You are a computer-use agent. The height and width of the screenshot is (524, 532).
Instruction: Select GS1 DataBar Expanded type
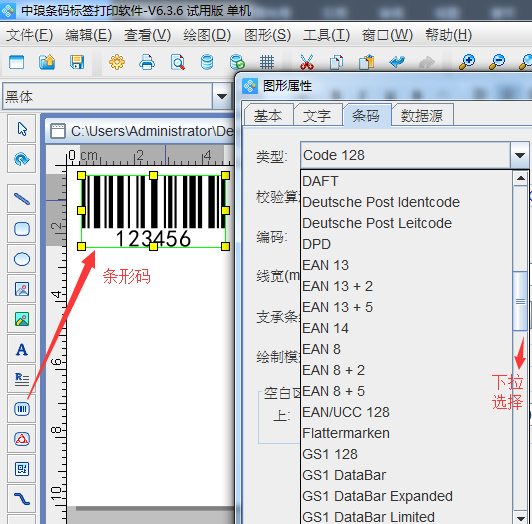[x=407, y=497]
